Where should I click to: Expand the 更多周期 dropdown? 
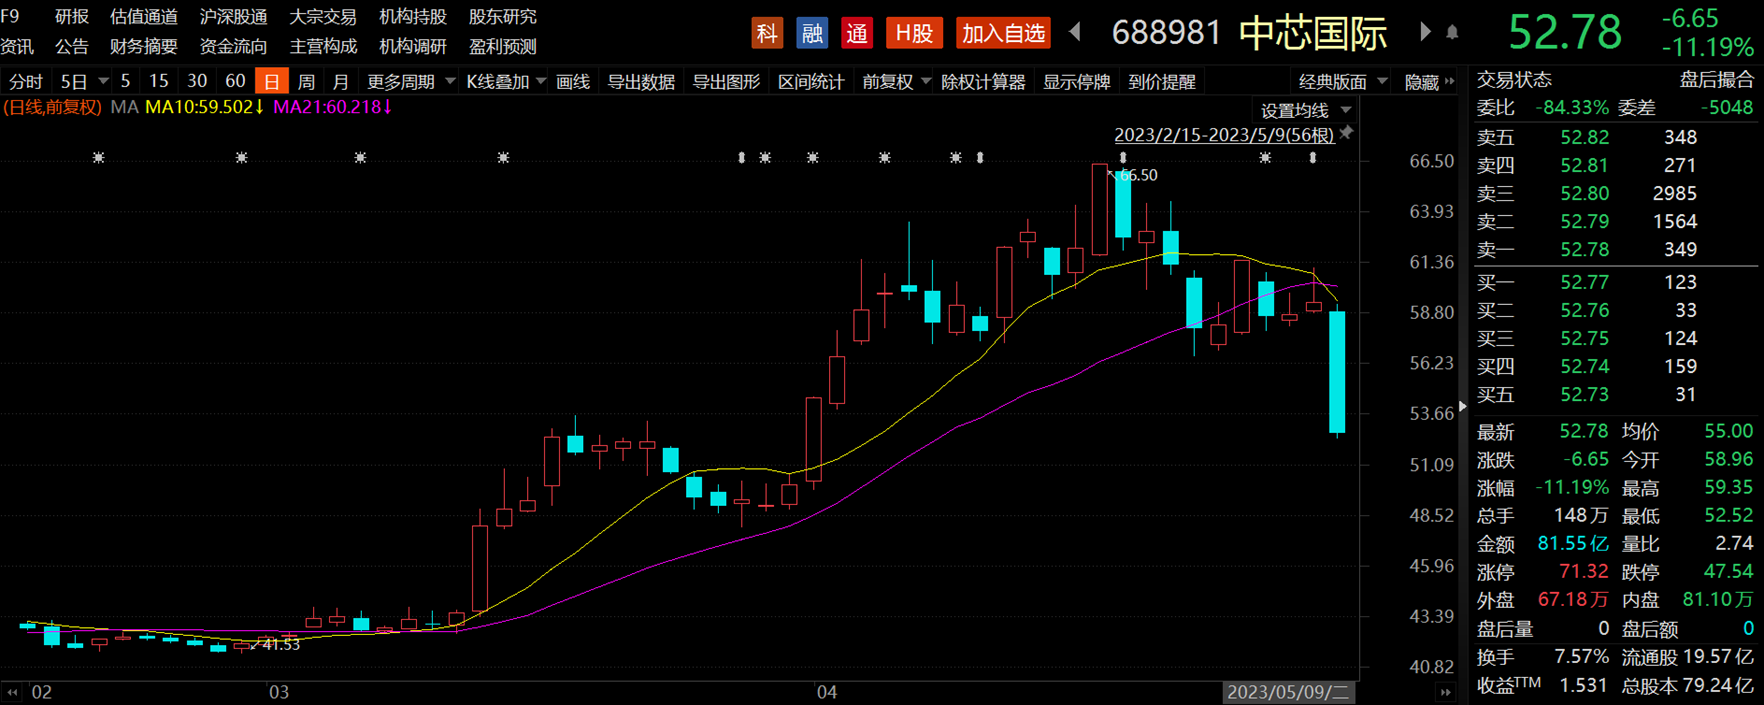coord(410,82)
